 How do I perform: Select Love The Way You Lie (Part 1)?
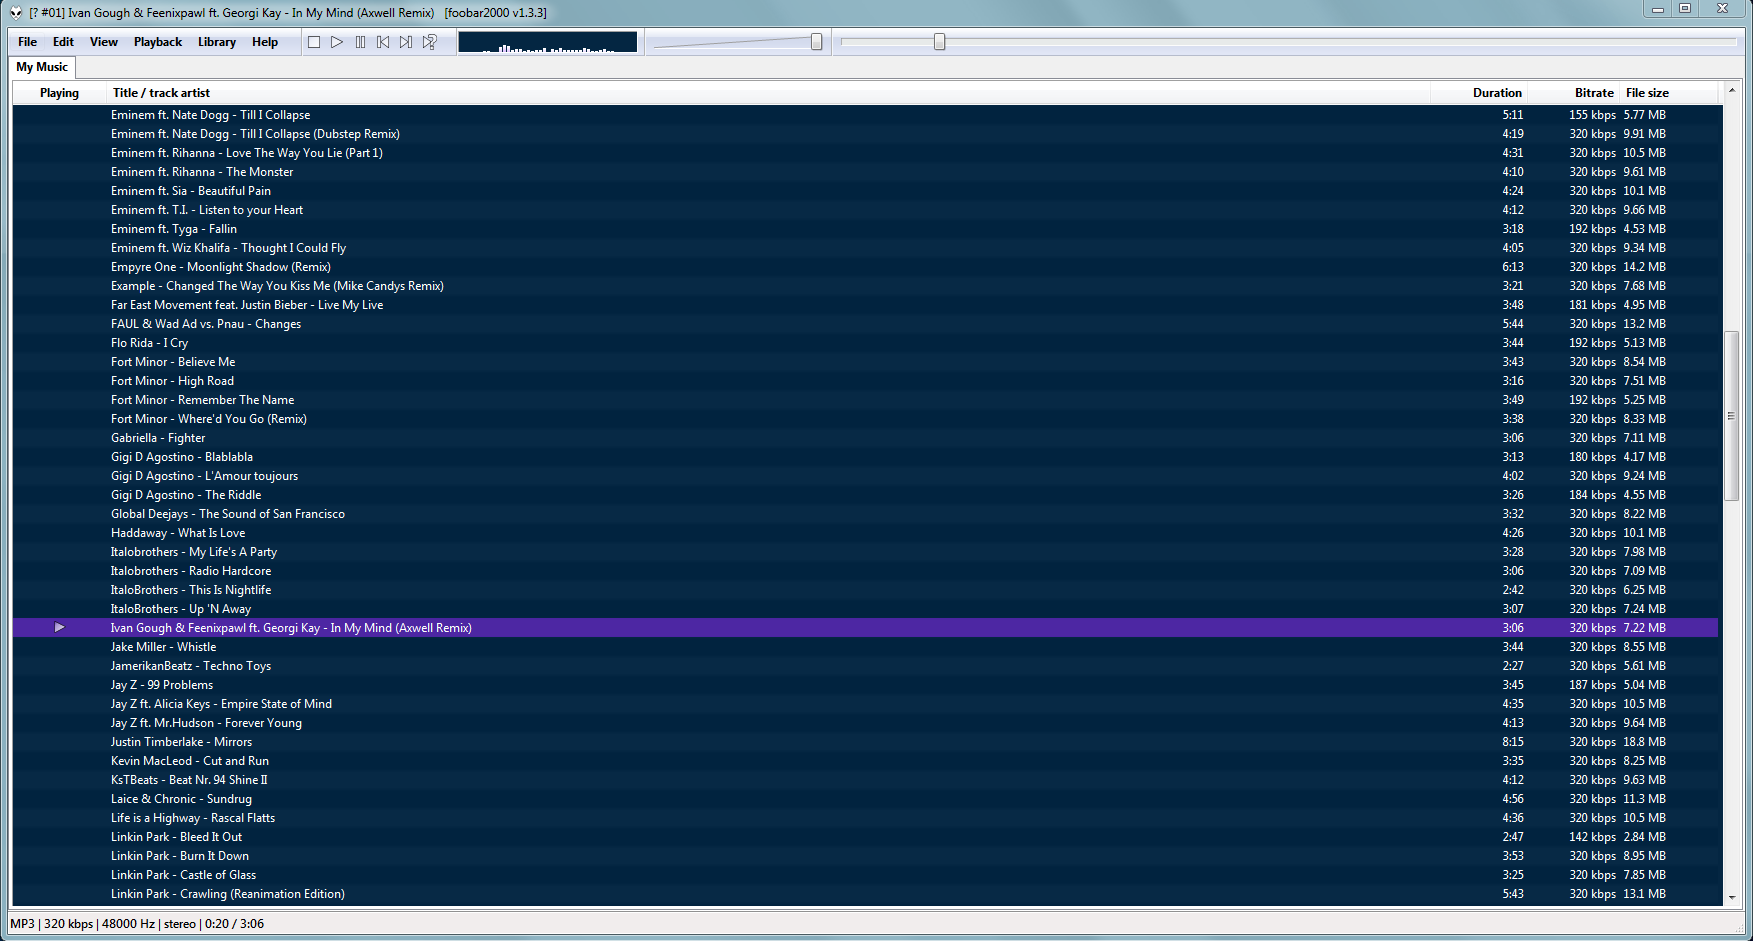click(865, 153)
